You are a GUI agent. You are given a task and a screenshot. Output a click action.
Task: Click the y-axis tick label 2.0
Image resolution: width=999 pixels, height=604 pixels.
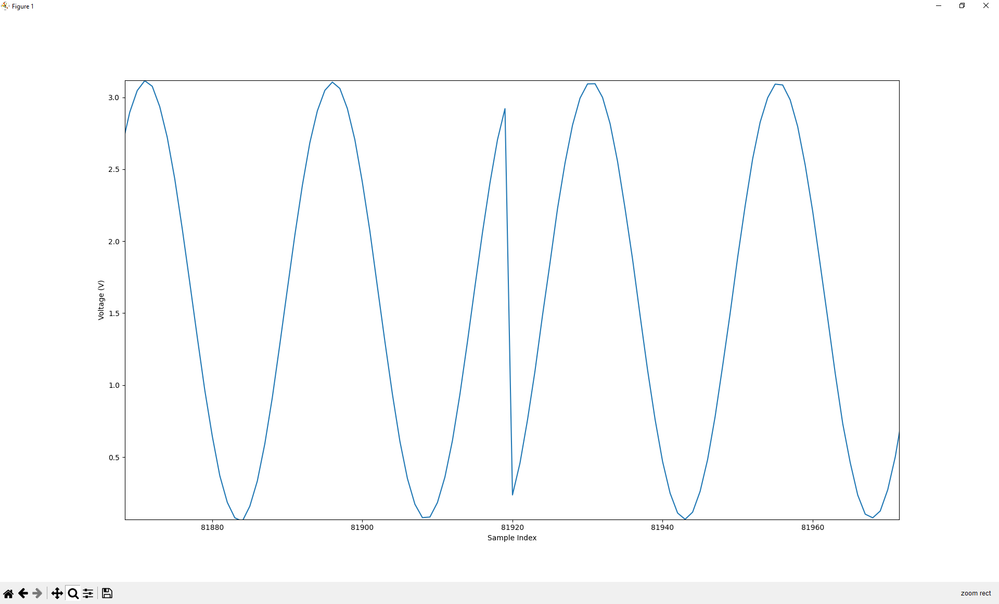[x=113, y=241]
